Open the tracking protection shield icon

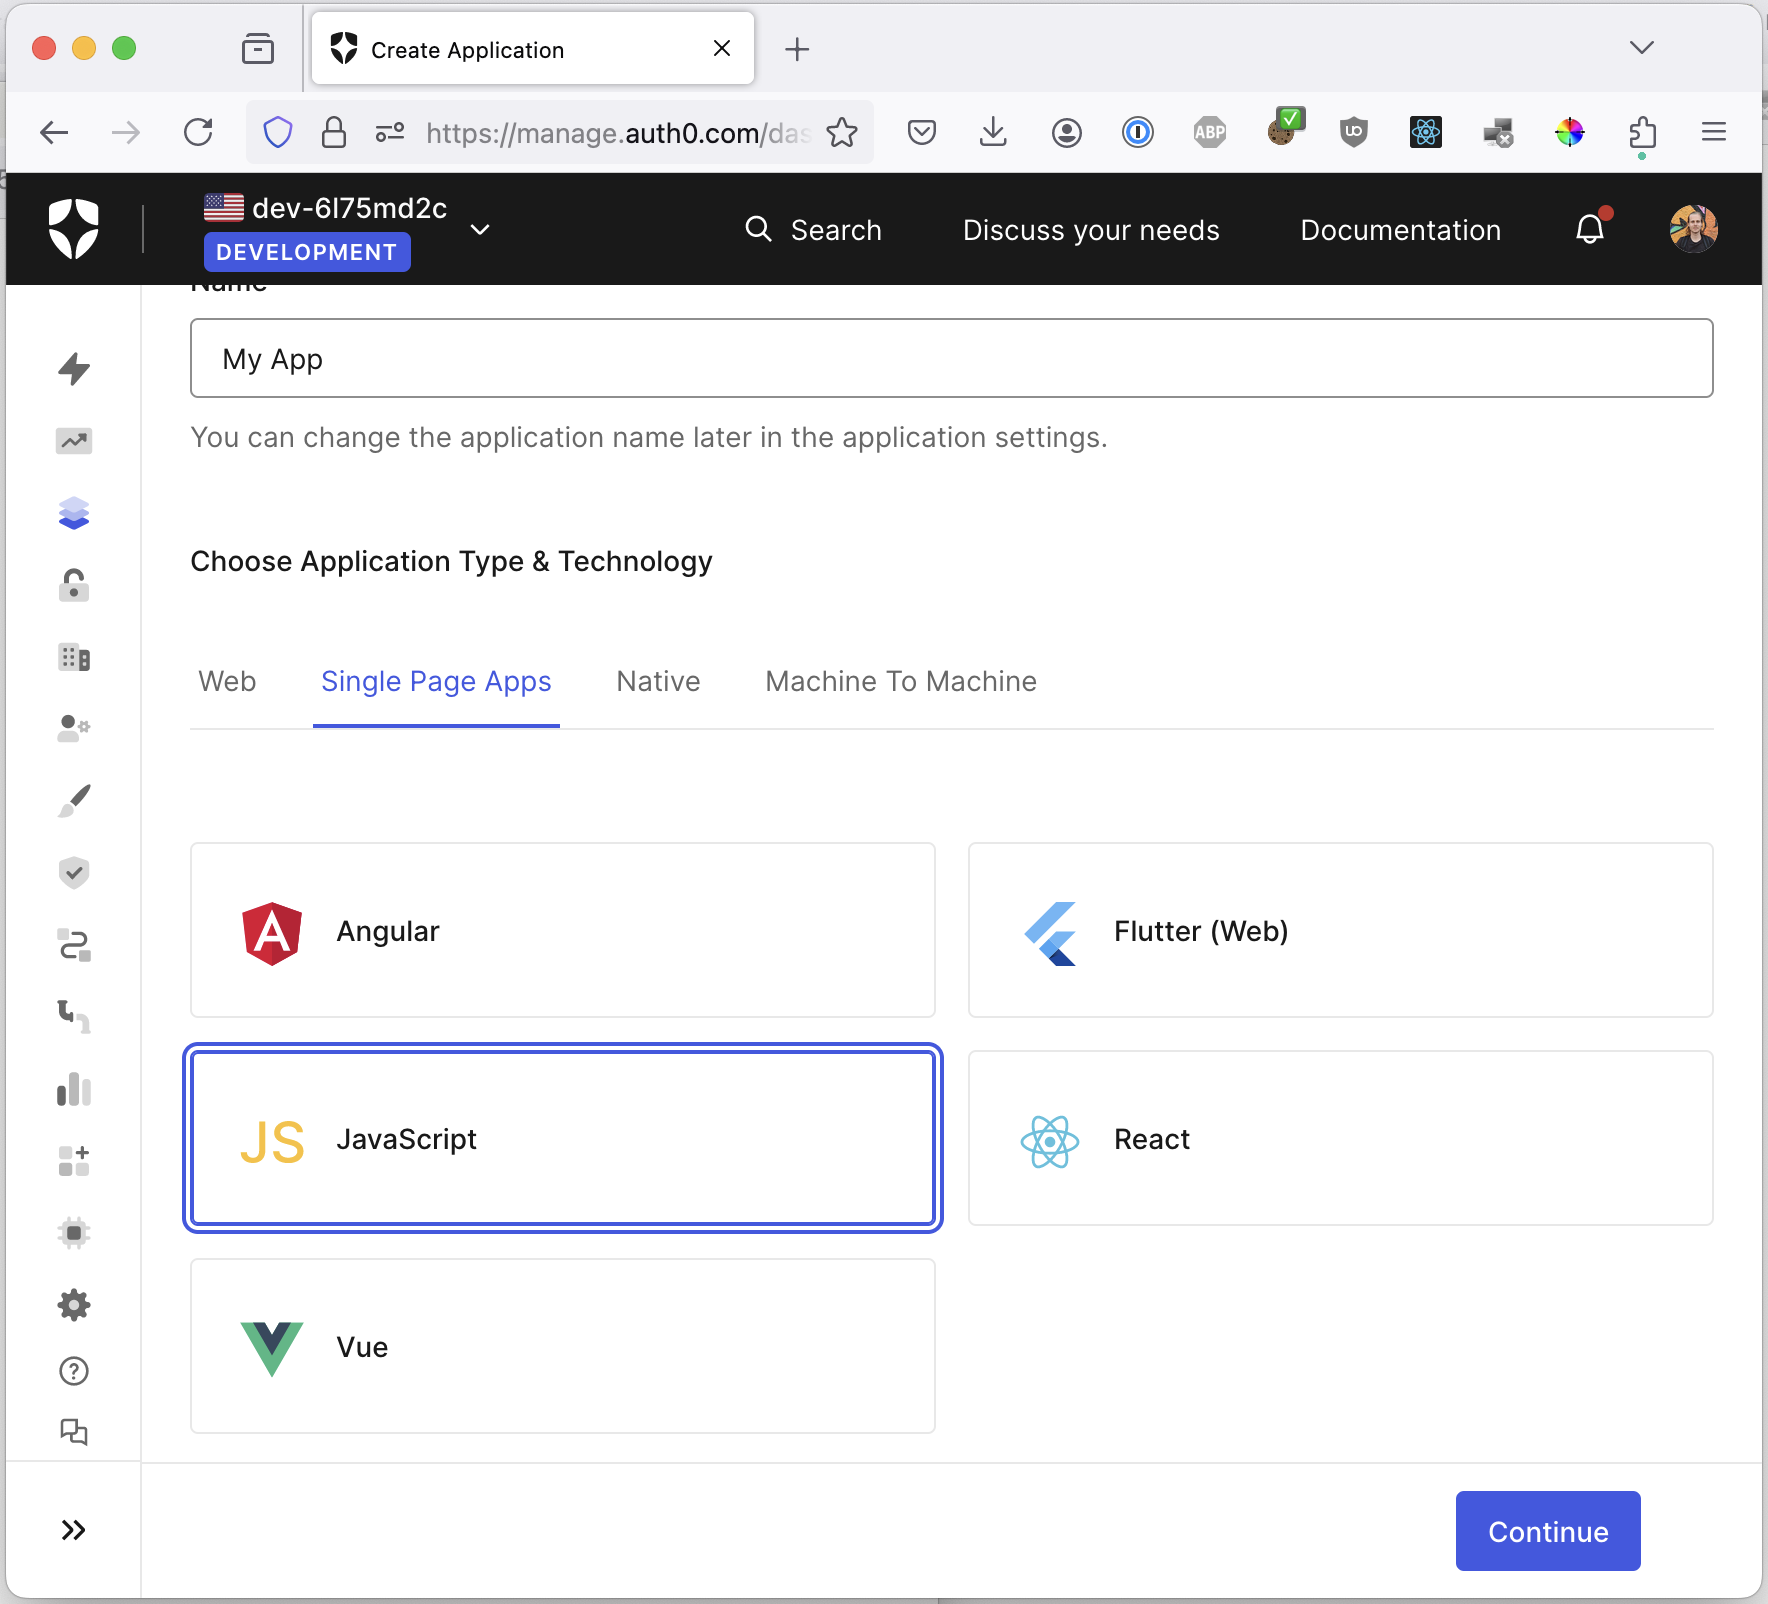point(278,132)
